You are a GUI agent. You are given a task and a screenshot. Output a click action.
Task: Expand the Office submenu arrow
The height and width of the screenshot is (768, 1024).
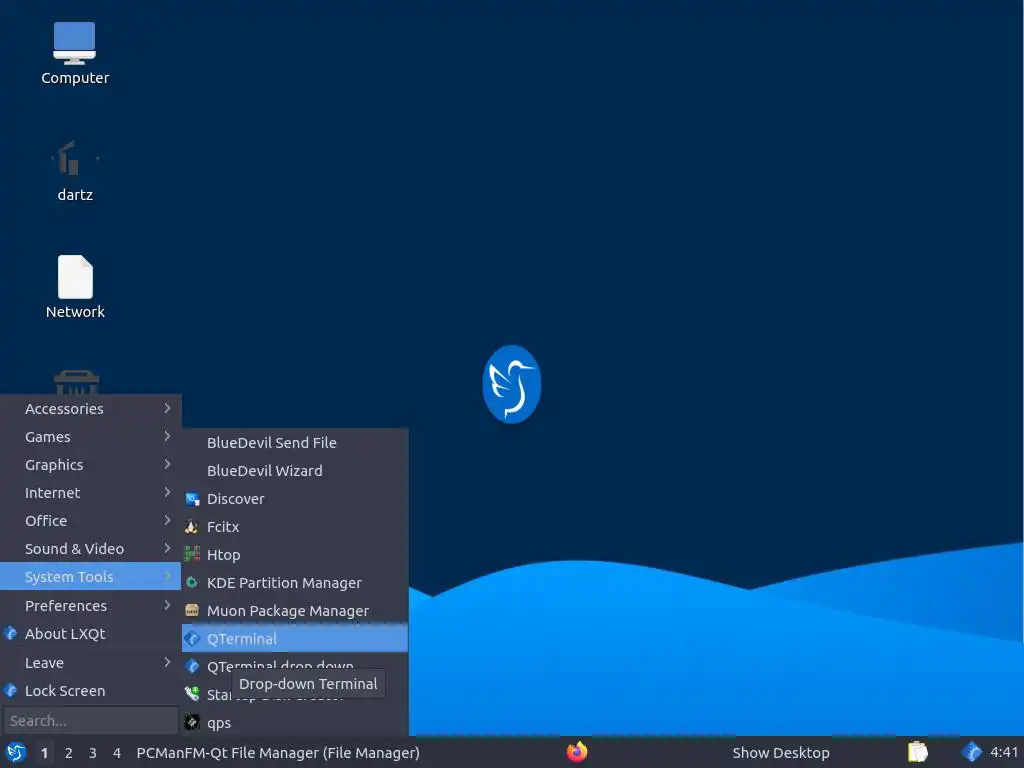point(167,520)
